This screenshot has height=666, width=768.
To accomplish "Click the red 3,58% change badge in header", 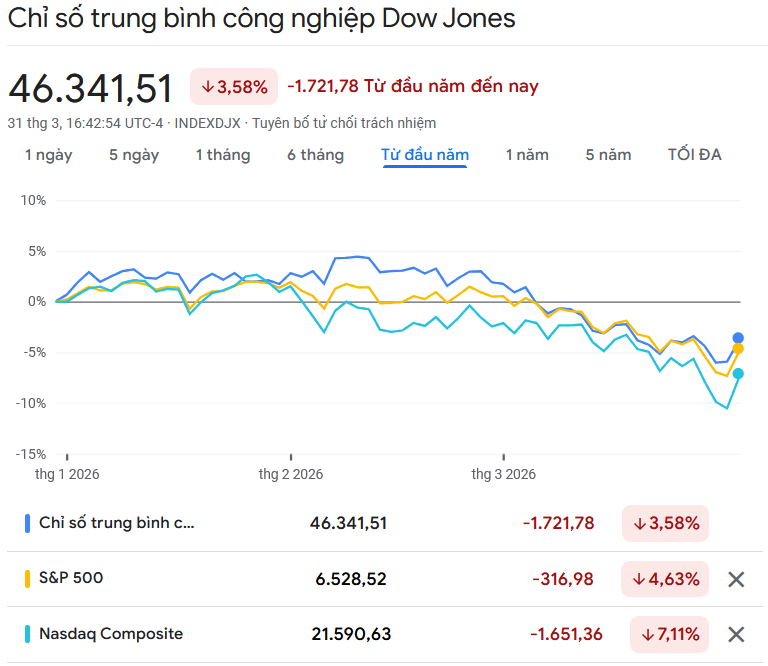I will pos(234,87).
